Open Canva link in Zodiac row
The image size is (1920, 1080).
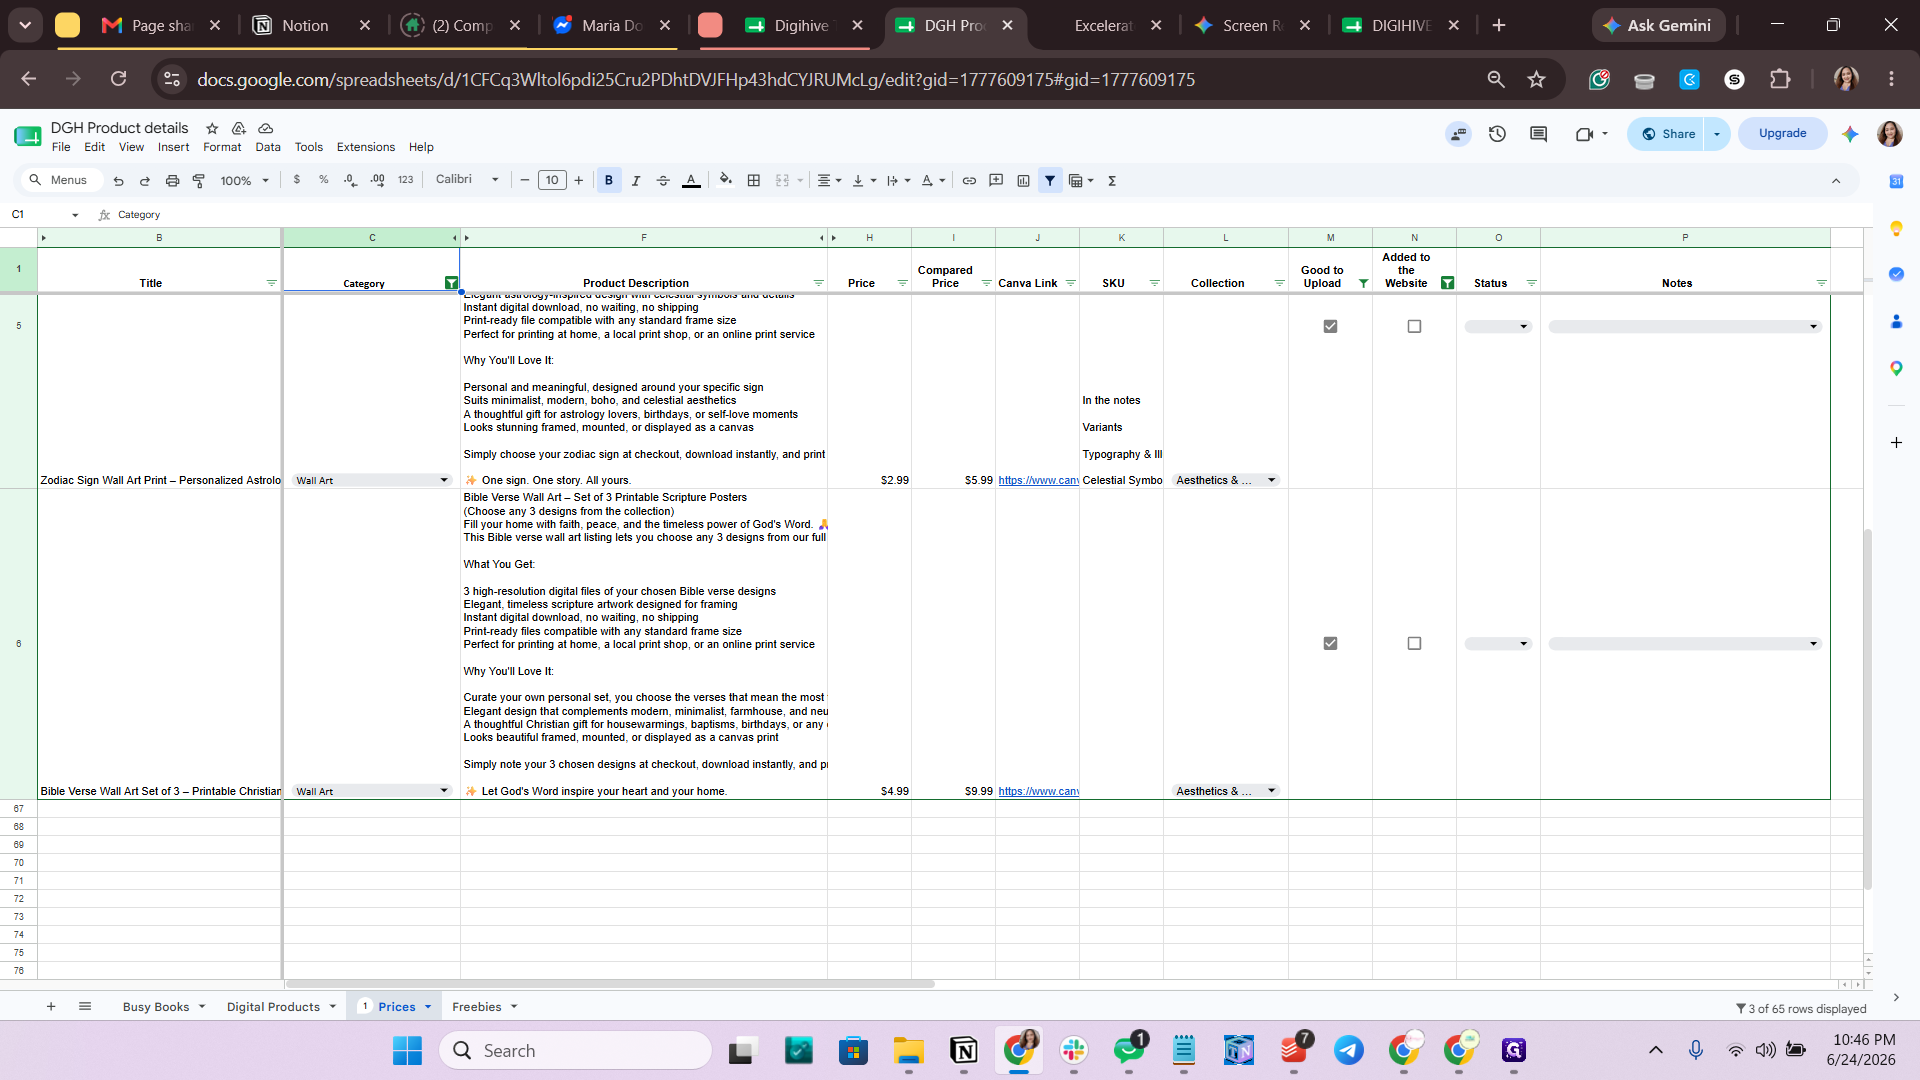(x=1038, y=480)
